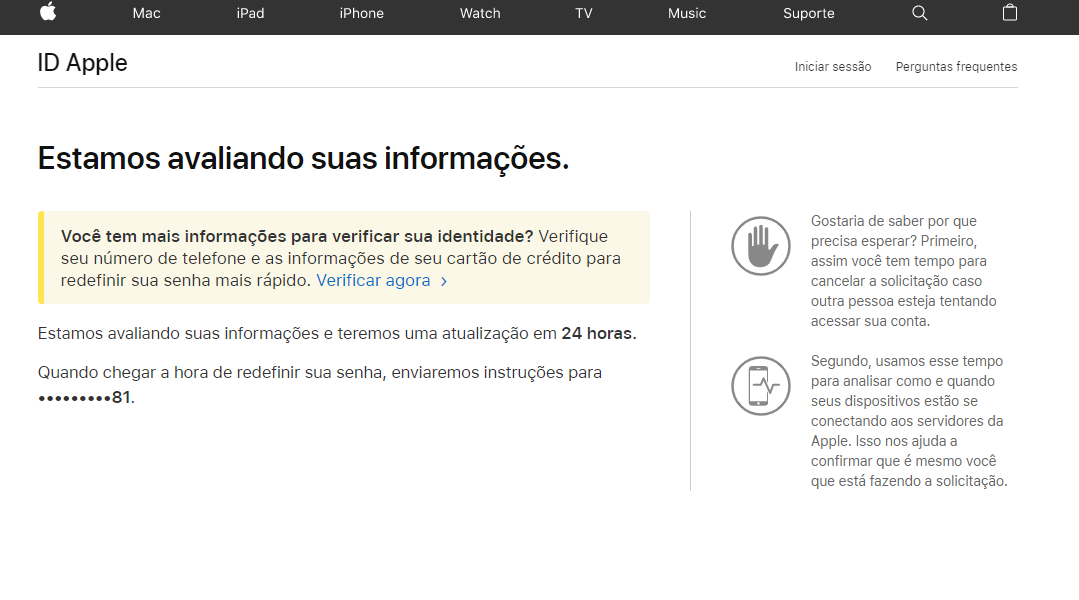Image resolution: width=1079 pixels, height=600 pixels.
Task: Go to the iPad section
Action: click(250, 13)
